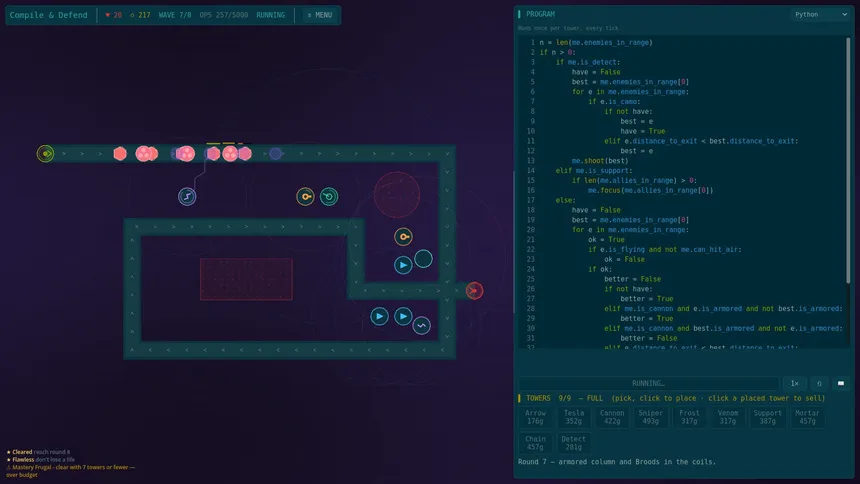Viewport: 860px width, 484px height.
Task: Click the round reset button next to 1x
Action: coord(819,383)
